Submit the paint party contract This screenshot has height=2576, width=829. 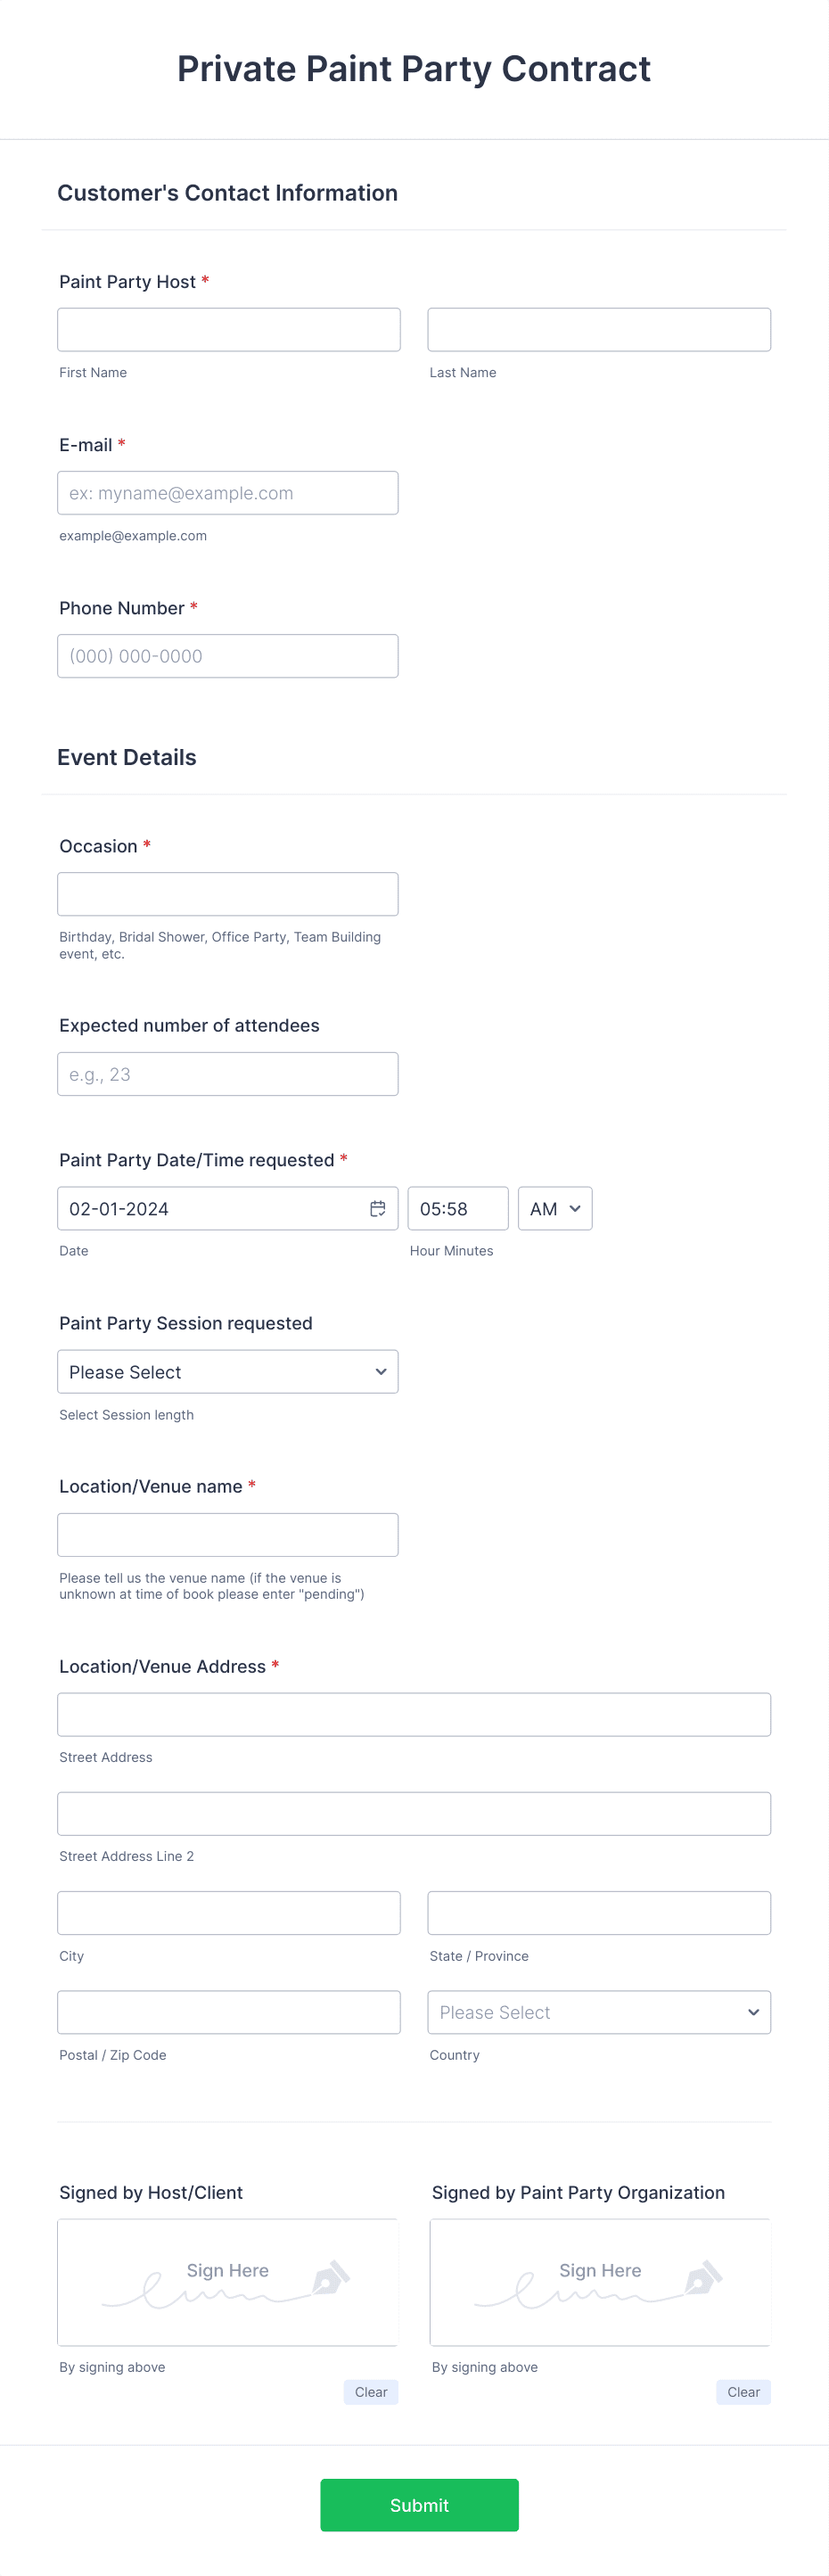[x=419, y=2505]
